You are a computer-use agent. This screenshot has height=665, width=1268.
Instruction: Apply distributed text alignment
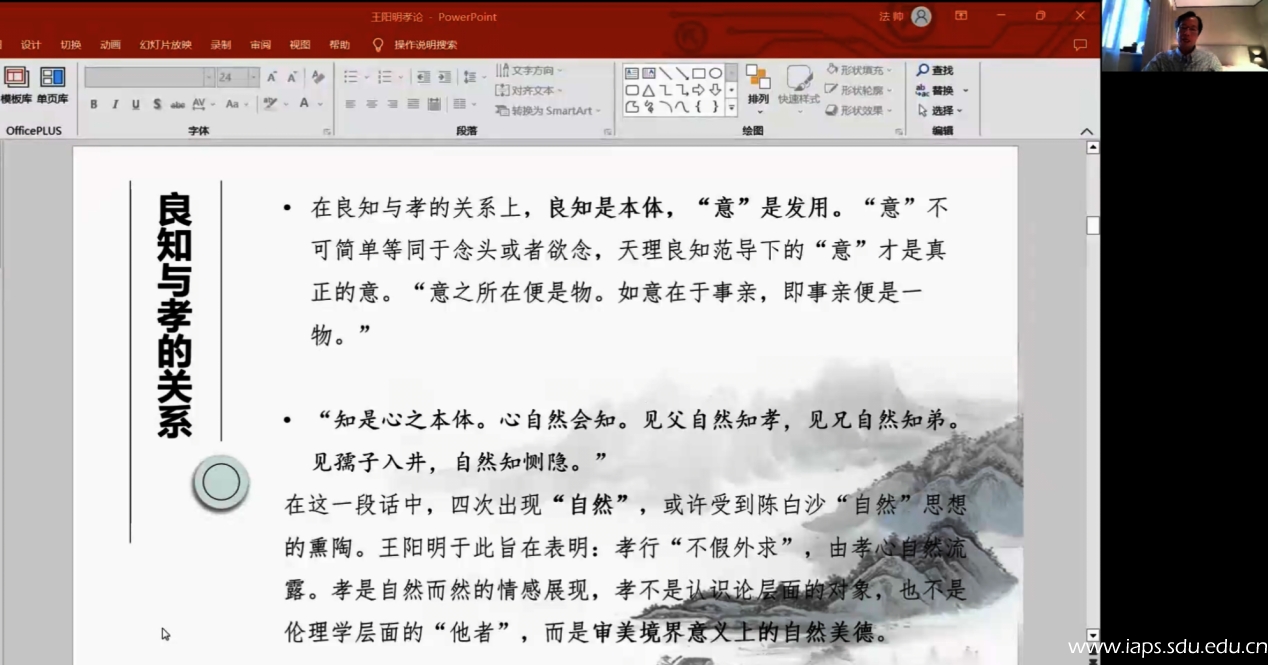435,104
